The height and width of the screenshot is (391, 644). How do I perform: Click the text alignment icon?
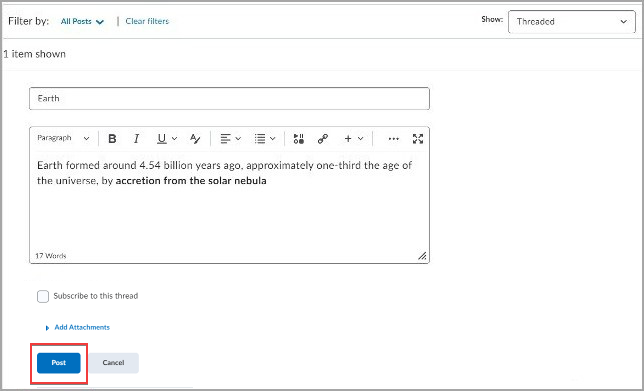[225, 139]
